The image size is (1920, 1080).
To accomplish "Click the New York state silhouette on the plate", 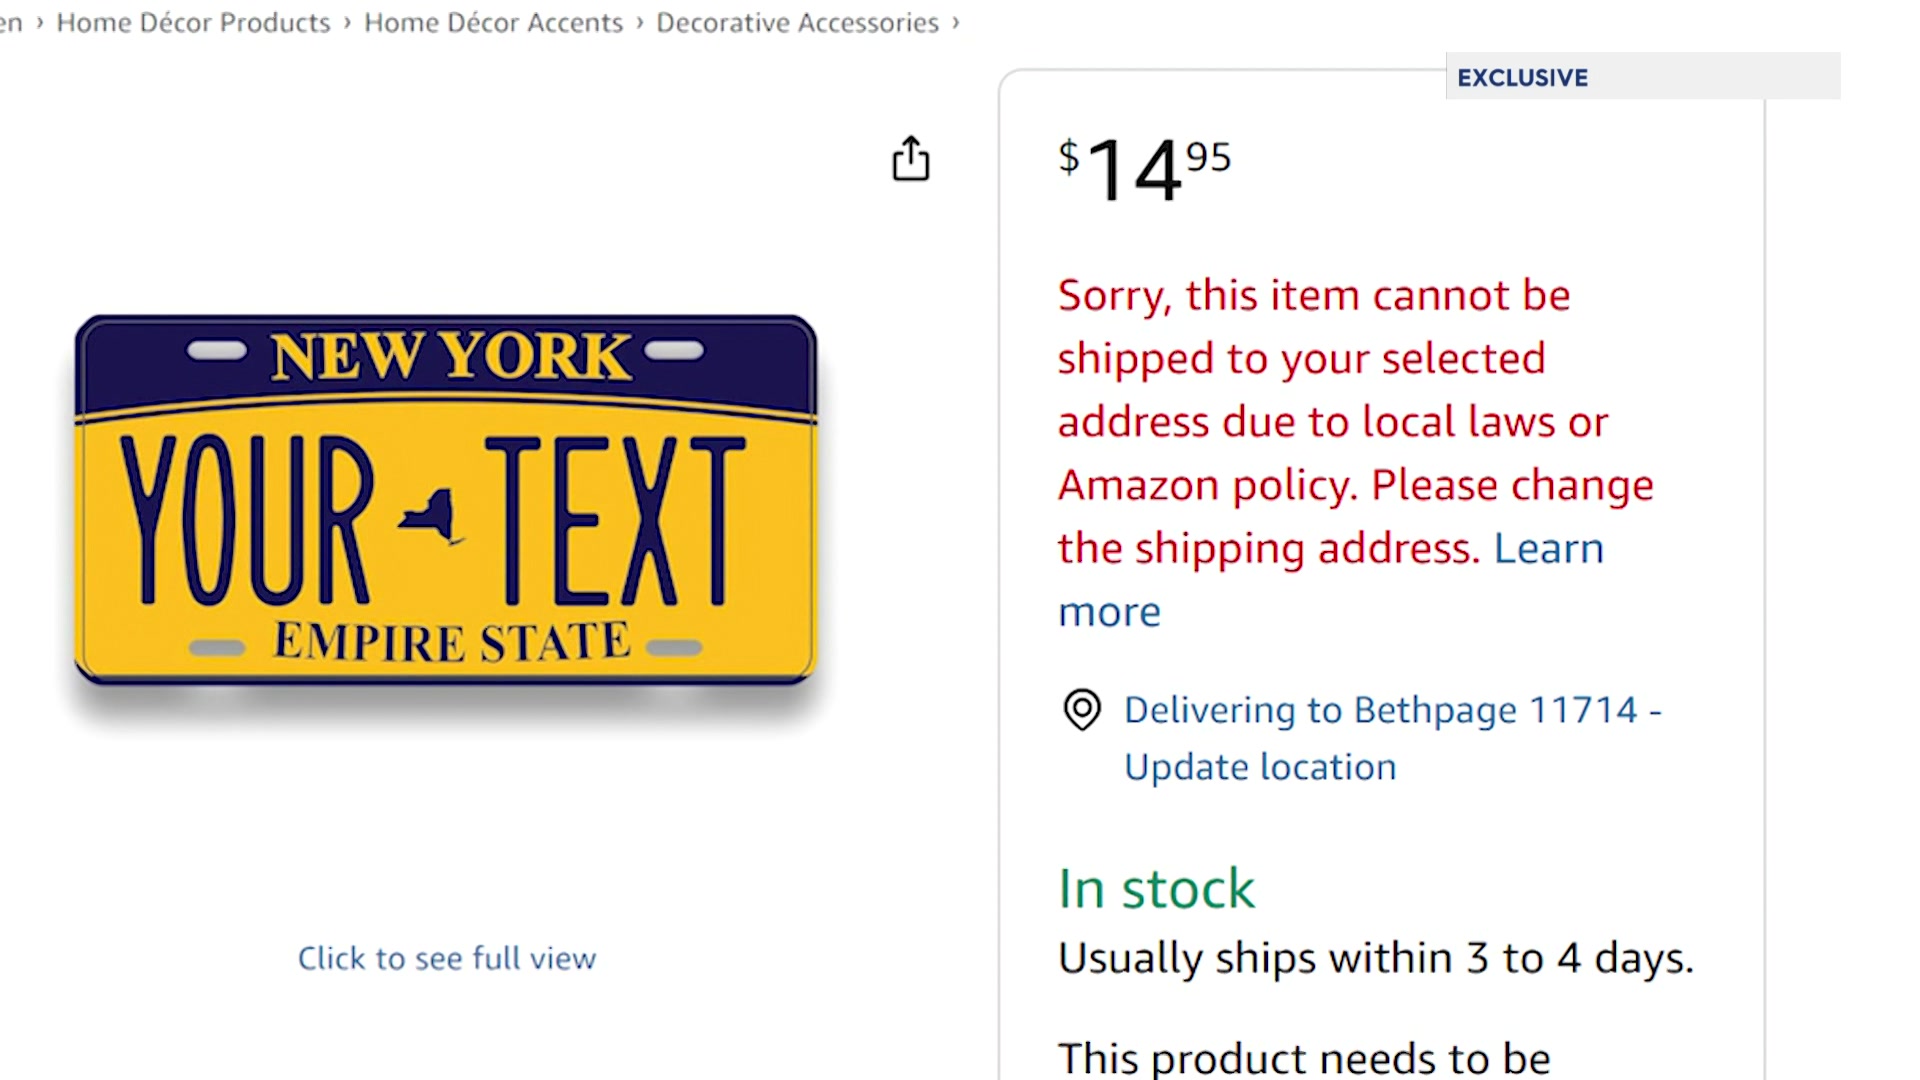I will pos(433,517).
